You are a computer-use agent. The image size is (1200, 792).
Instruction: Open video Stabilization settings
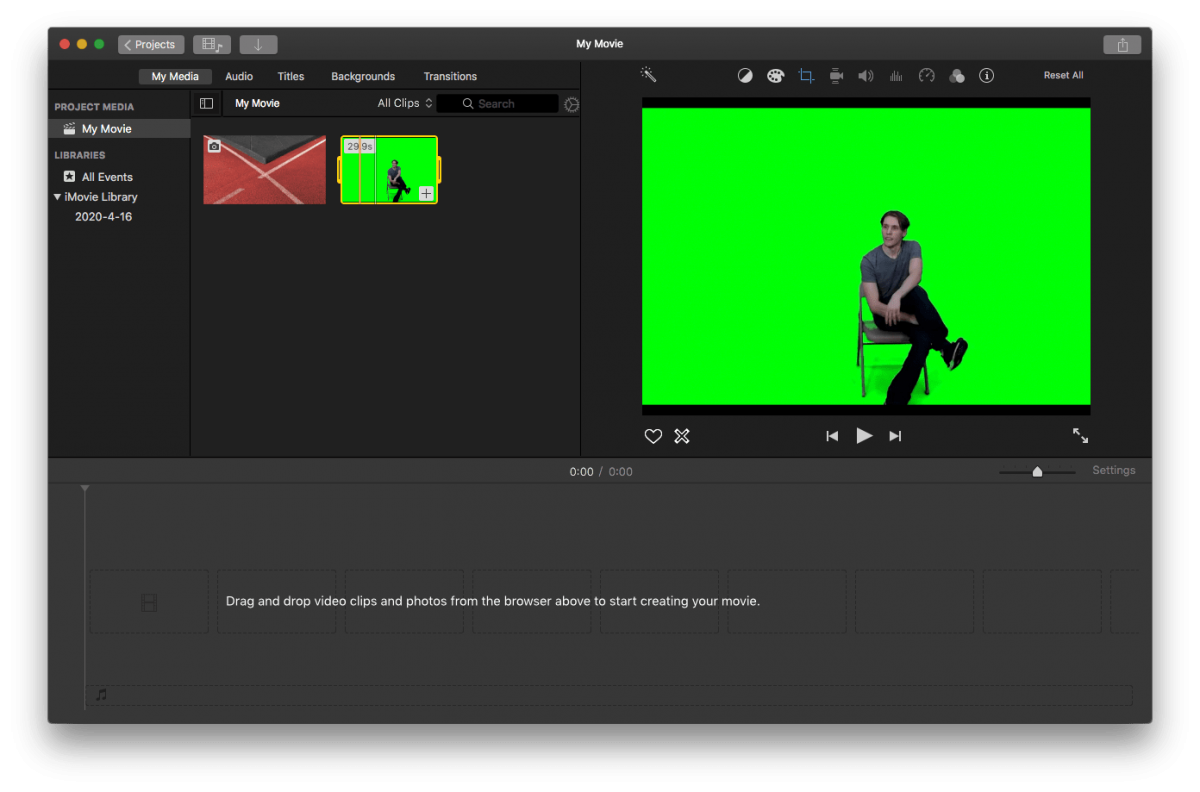(x=836, y=75)
